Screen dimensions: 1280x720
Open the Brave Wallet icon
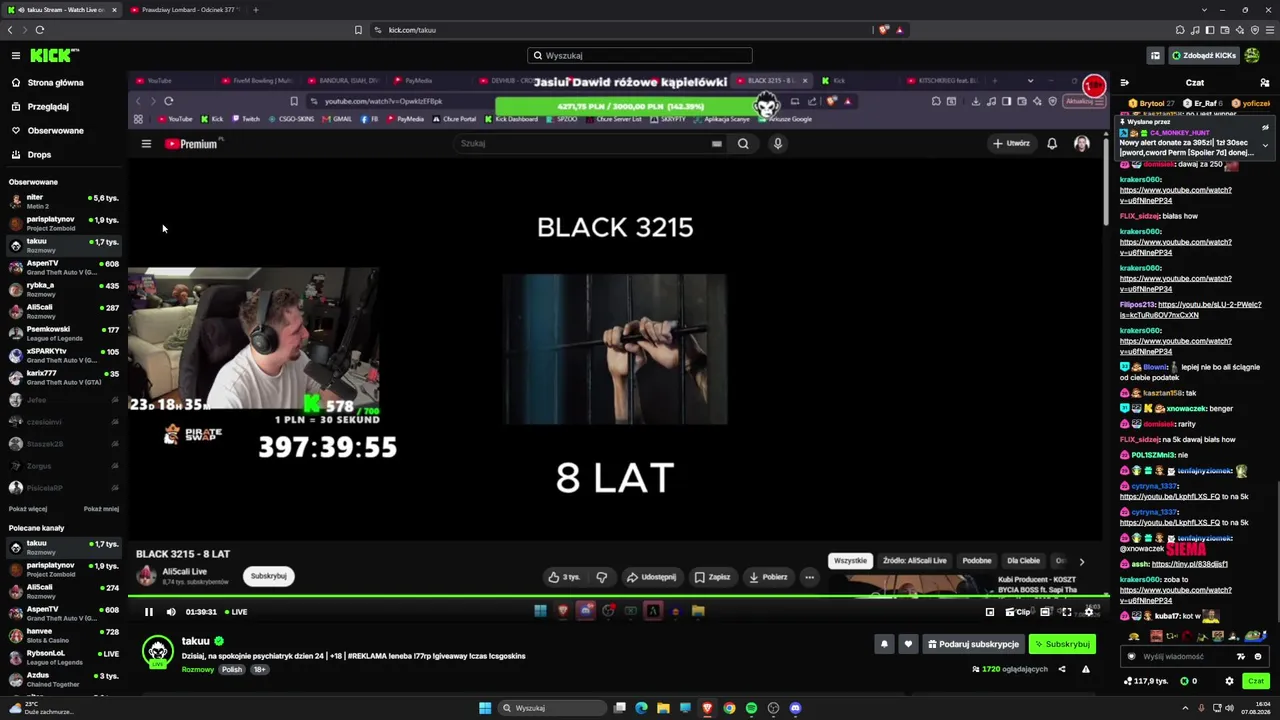click(x=1225, y=30)
